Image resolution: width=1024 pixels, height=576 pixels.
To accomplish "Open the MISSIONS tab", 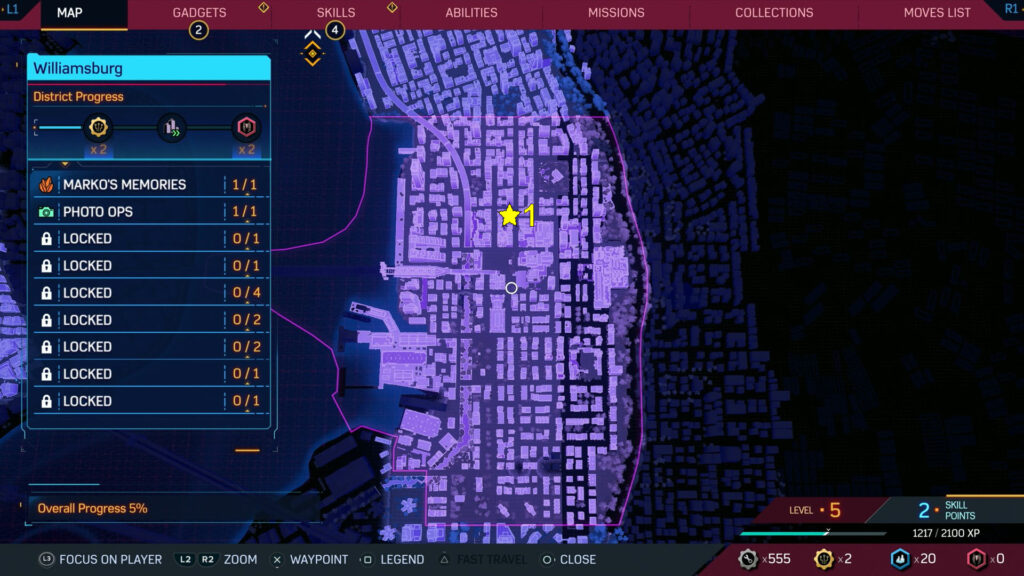I will 616,12.
